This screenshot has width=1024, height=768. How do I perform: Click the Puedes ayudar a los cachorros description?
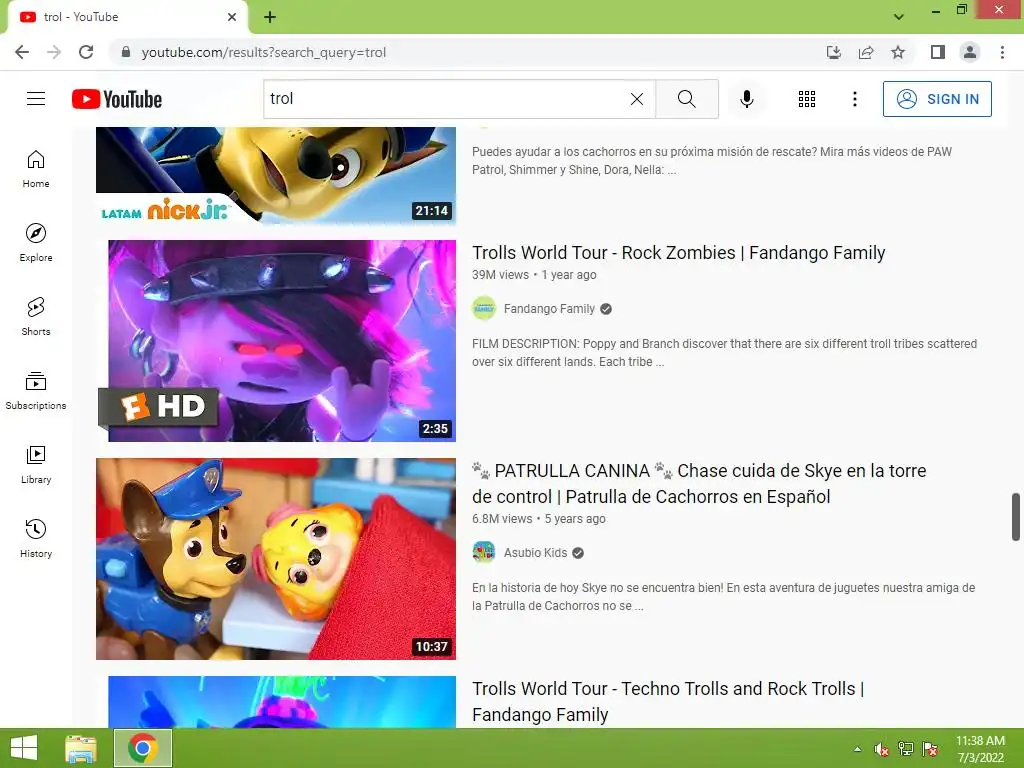point(712,161)
